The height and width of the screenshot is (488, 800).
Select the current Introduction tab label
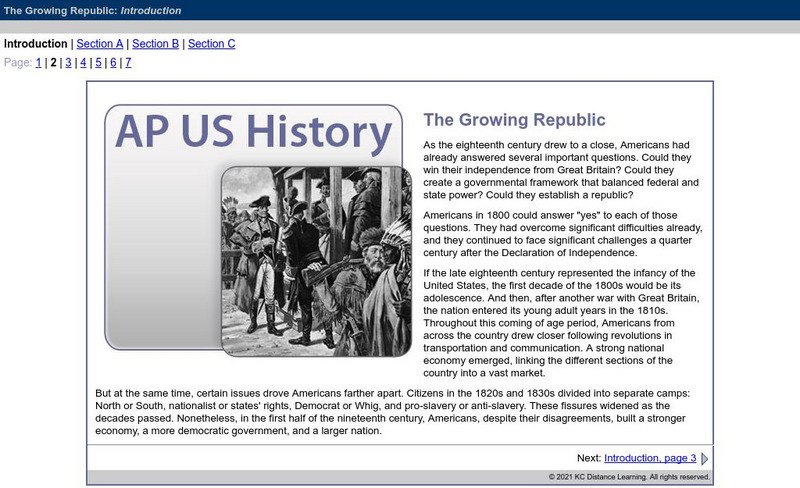coord(36,44)
